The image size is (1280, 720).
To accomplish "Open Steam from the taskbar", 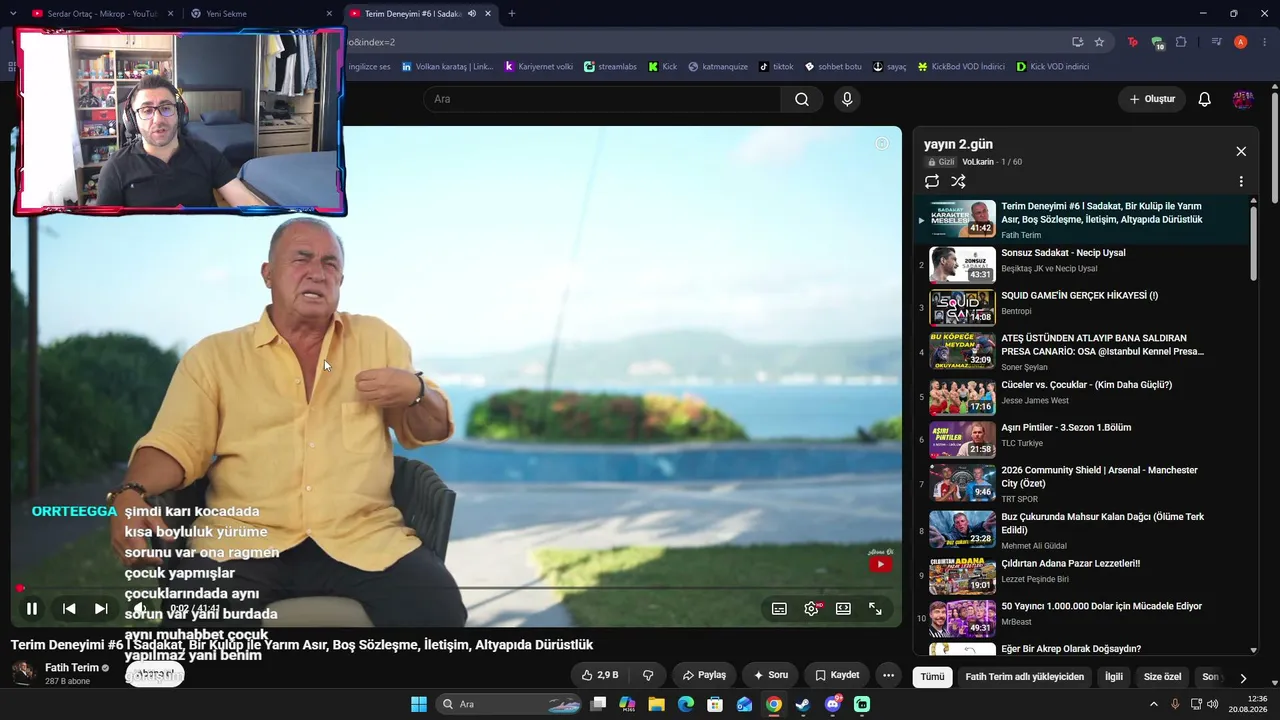I will pyautogui.click(x=803, y=704).
